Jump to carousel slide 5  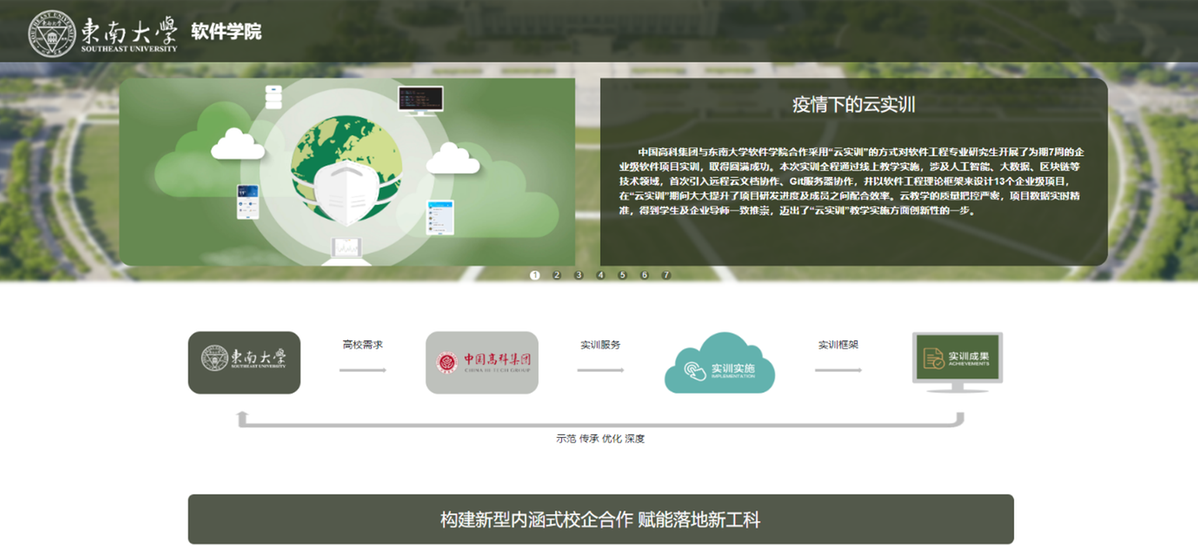point(622,275)
